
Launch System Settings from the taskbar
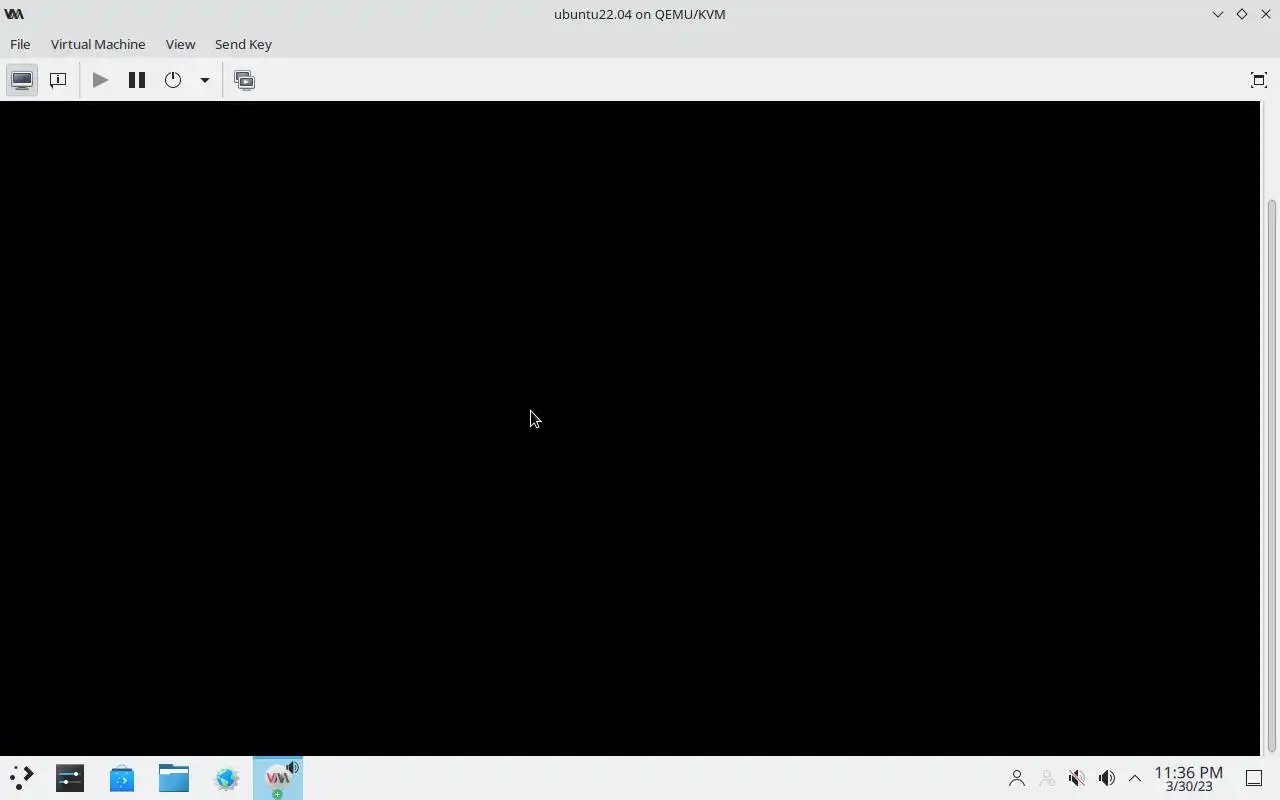(x=70, y=778)
